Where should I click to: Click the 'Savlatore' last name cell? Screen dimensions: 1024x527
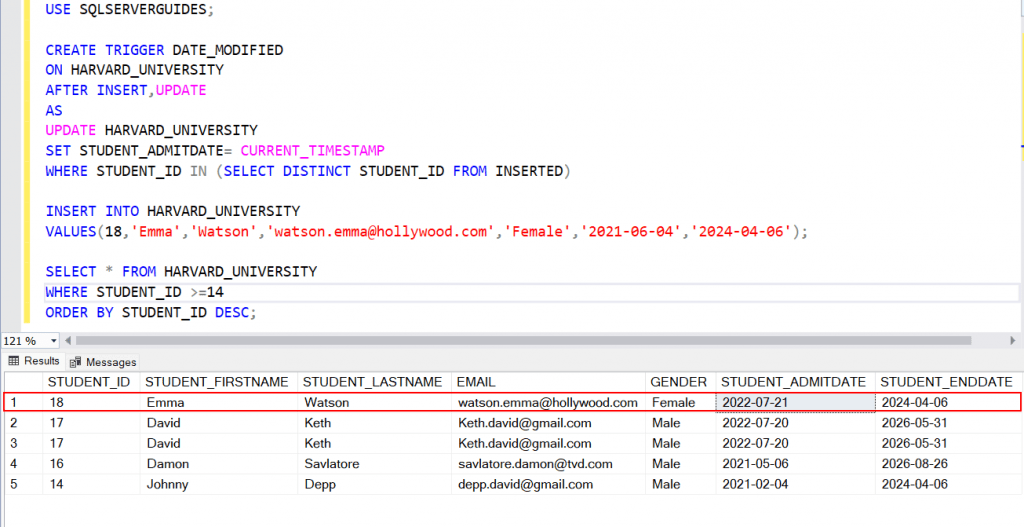tap(374, 464)
